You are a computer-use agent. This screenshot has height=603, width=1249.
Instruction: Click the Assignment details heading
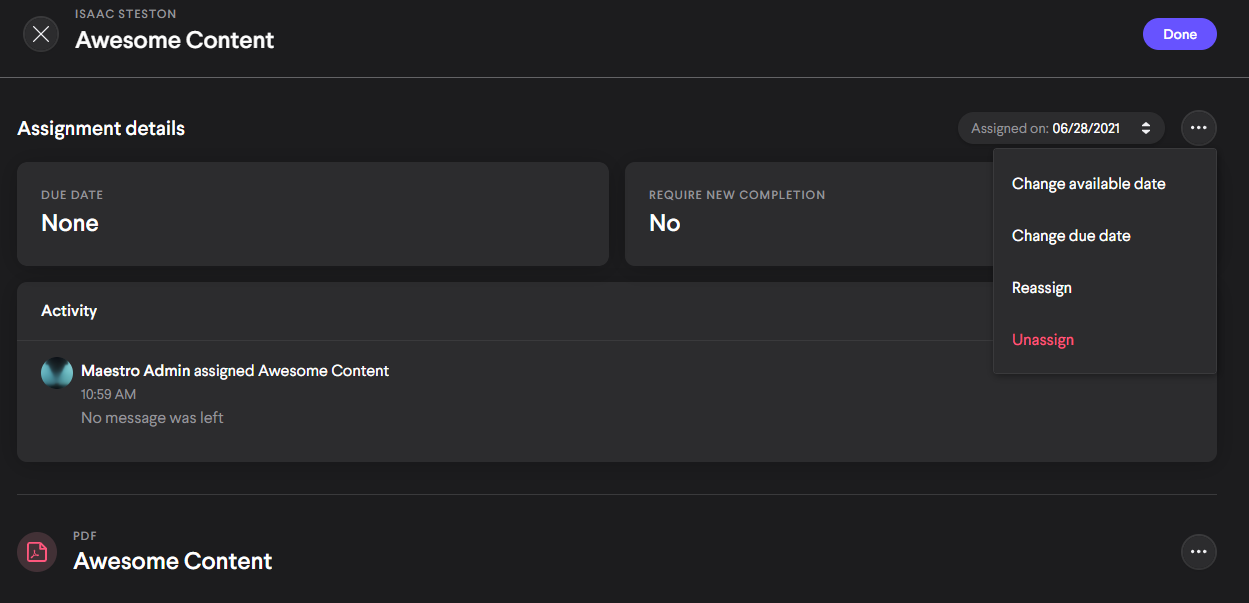click(101, 128)
